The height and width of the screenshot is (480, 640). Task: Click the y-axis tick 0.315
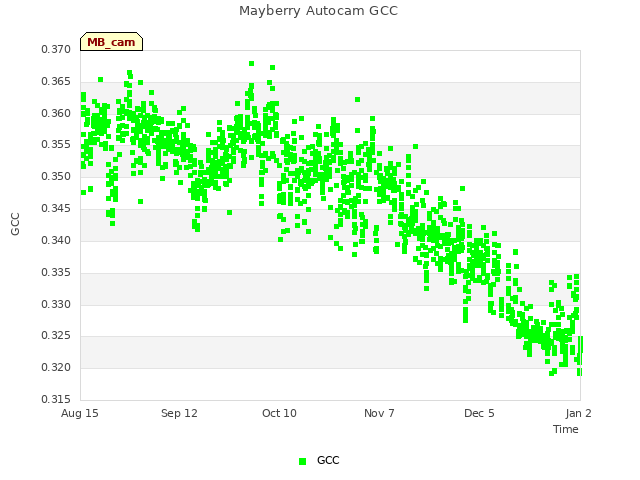coord(56,399)
